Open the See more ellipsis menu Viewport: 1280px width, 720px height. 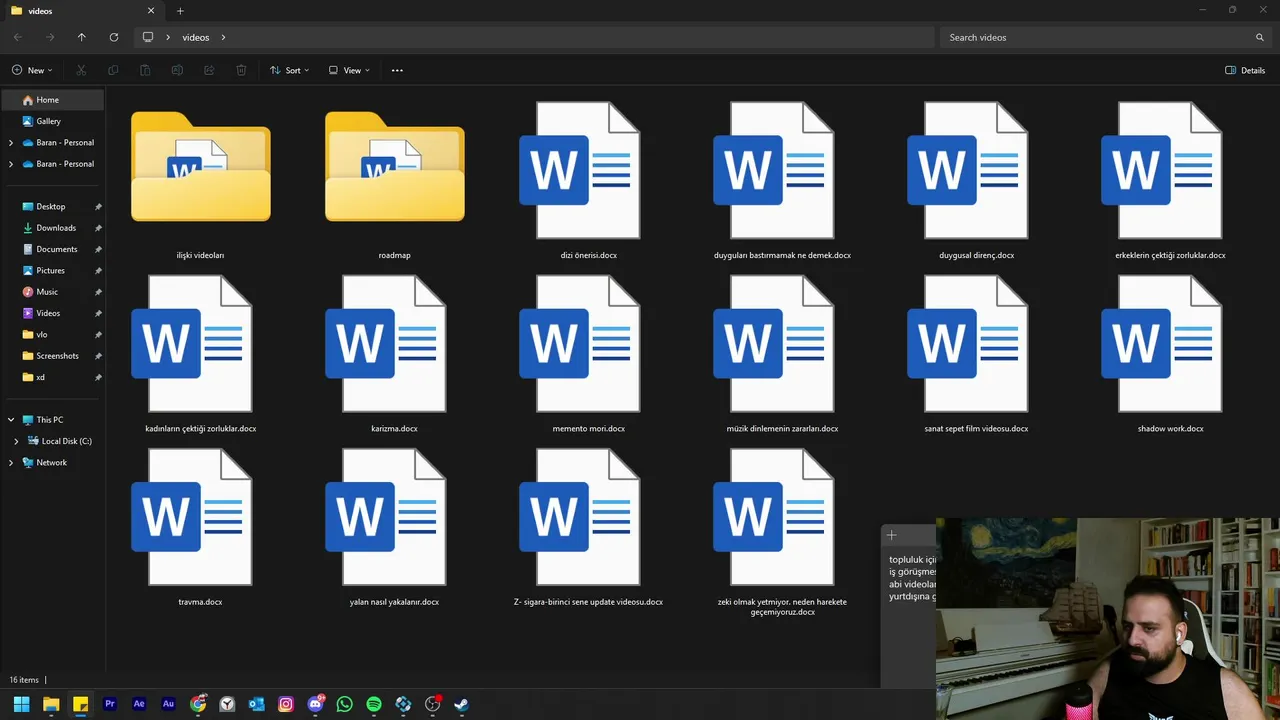click(x=397, y=70)
